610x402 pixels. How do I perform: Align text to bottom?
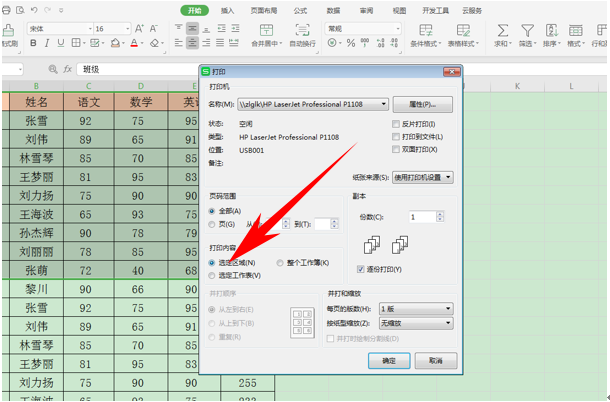206,28
